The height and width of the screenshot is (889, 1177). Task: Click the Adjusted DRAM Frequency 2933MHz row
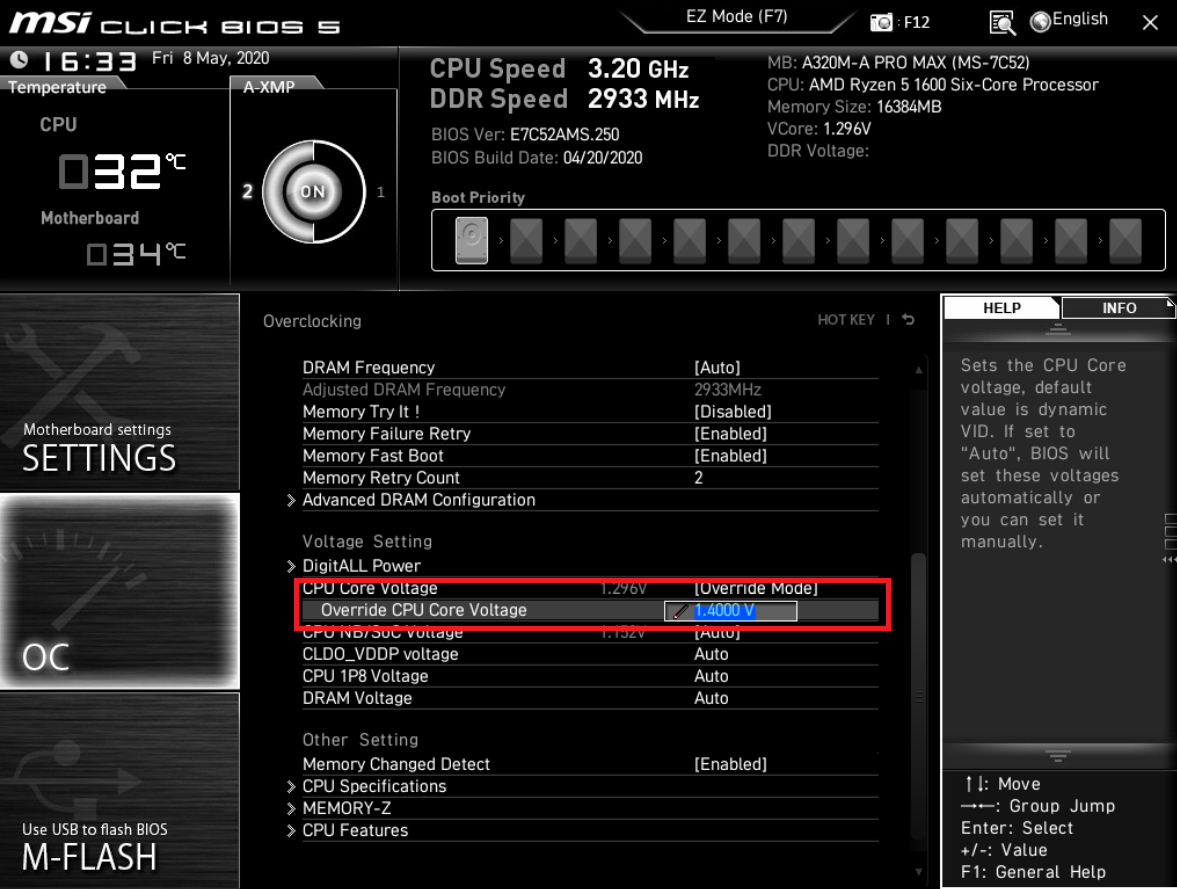(x=589, y=390)
